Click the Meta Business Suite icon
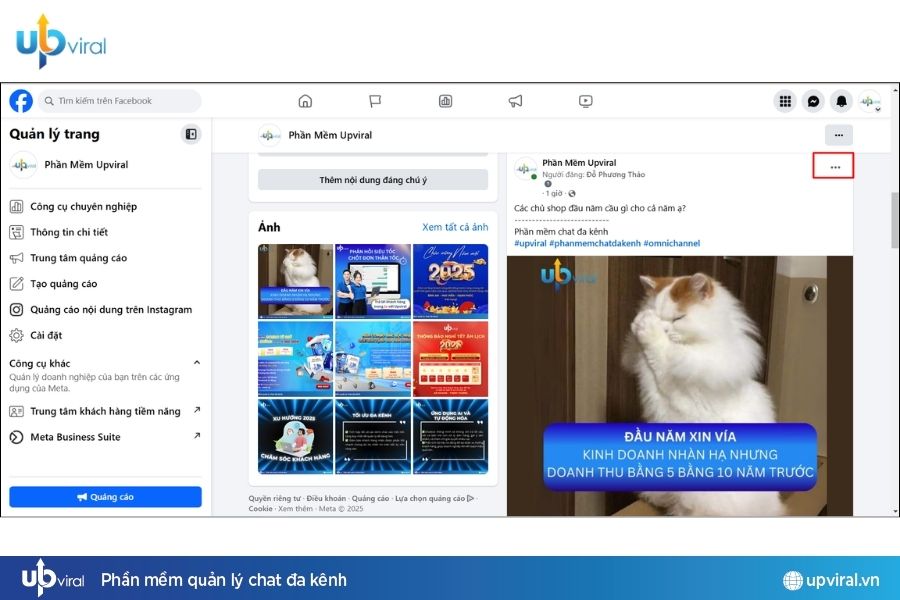The width and height of the screenshot is (900, 600). [x=17, y=437]
